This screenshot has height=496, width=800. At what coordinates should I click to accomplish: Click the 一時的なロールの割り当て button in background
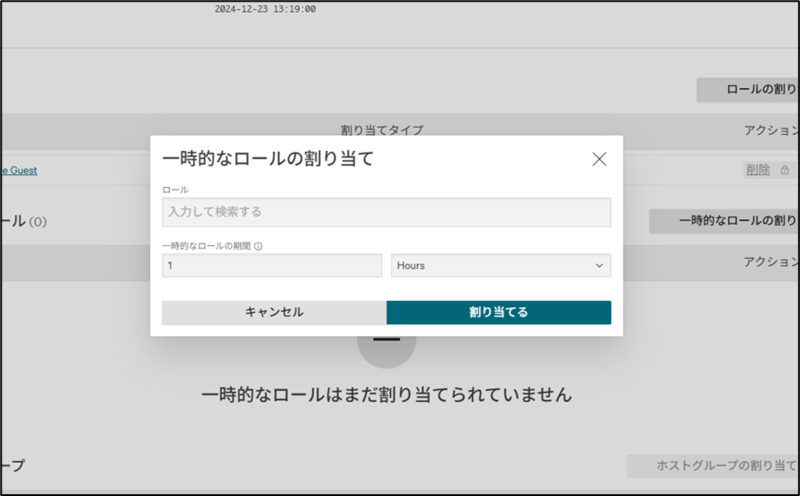click(x=724, y=220)
